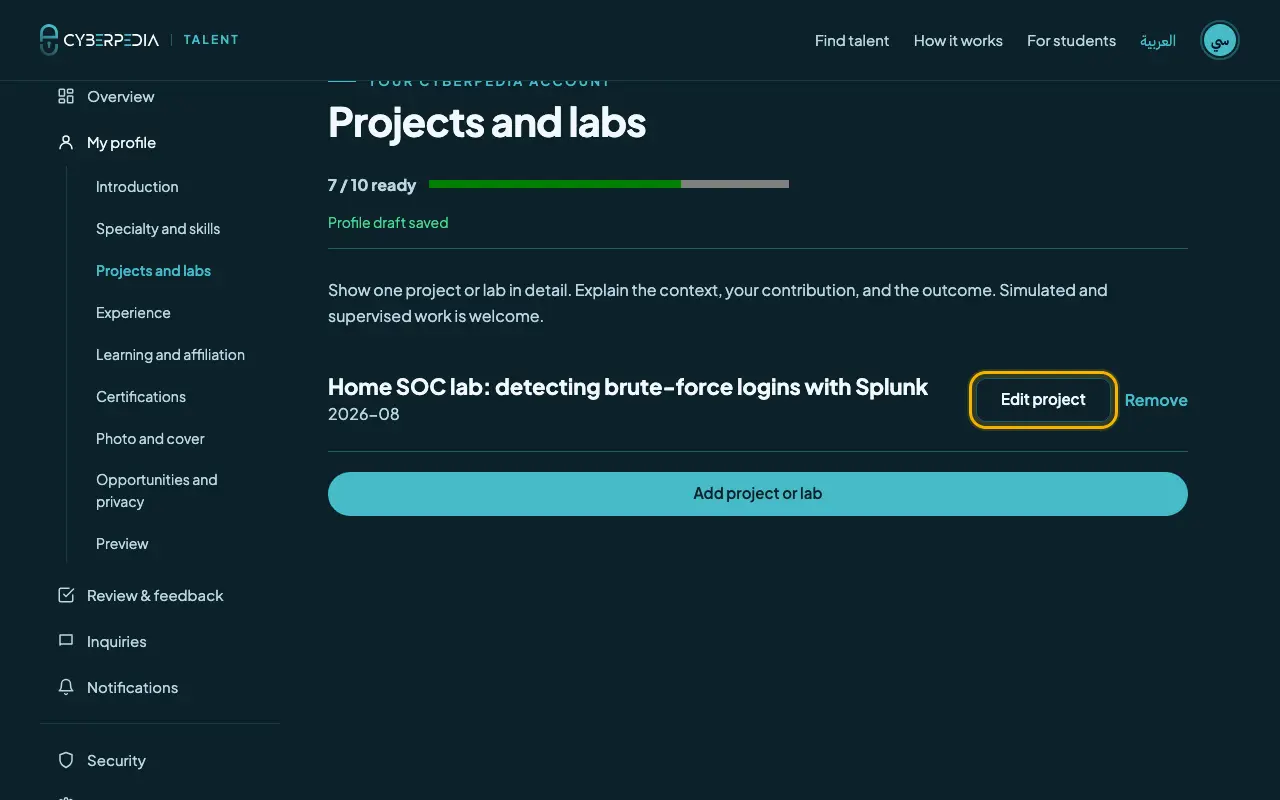Select Projects and labs sidebar item

pos(153,271)
